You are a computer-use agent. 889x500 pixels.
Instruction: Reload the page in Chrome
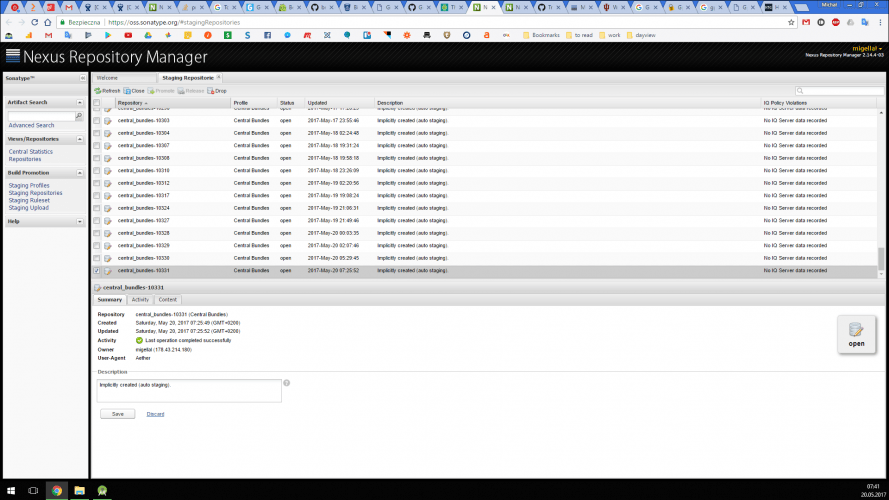coord(35,22)
